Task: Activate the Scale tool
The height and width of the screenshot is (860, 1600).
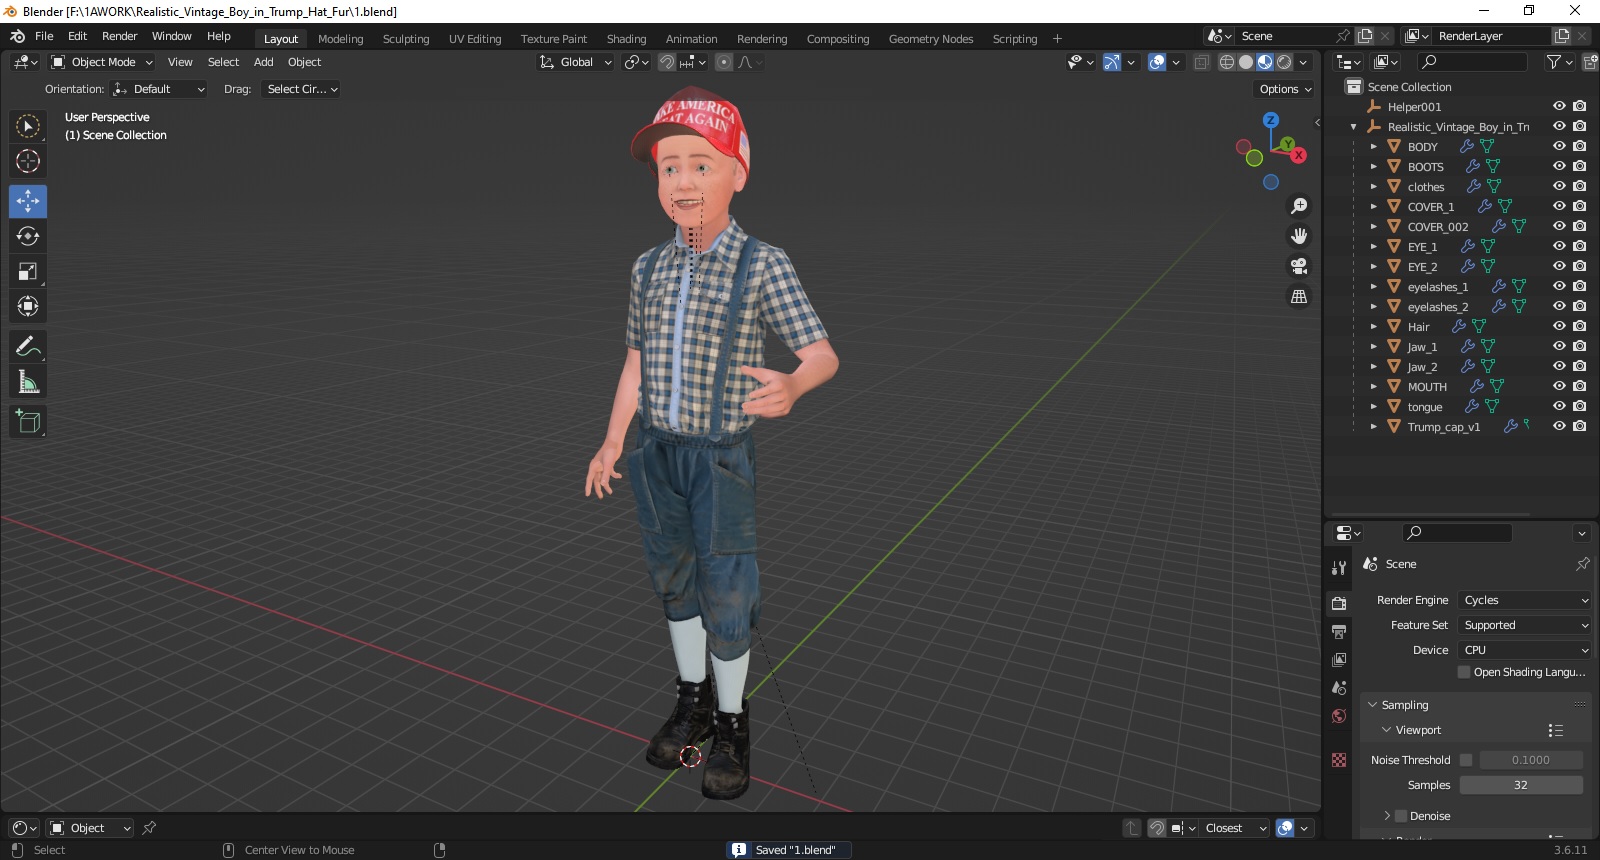Action: pyautogui.click(x=28, y=271)
